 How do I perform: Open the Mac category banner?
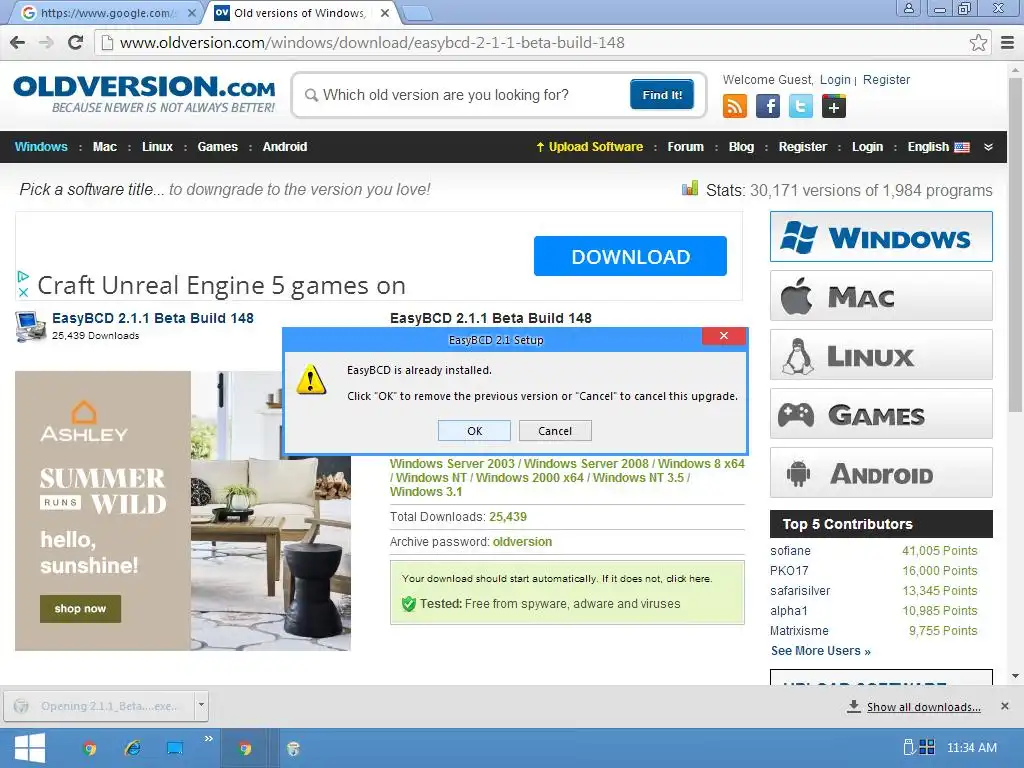[881, 296]
